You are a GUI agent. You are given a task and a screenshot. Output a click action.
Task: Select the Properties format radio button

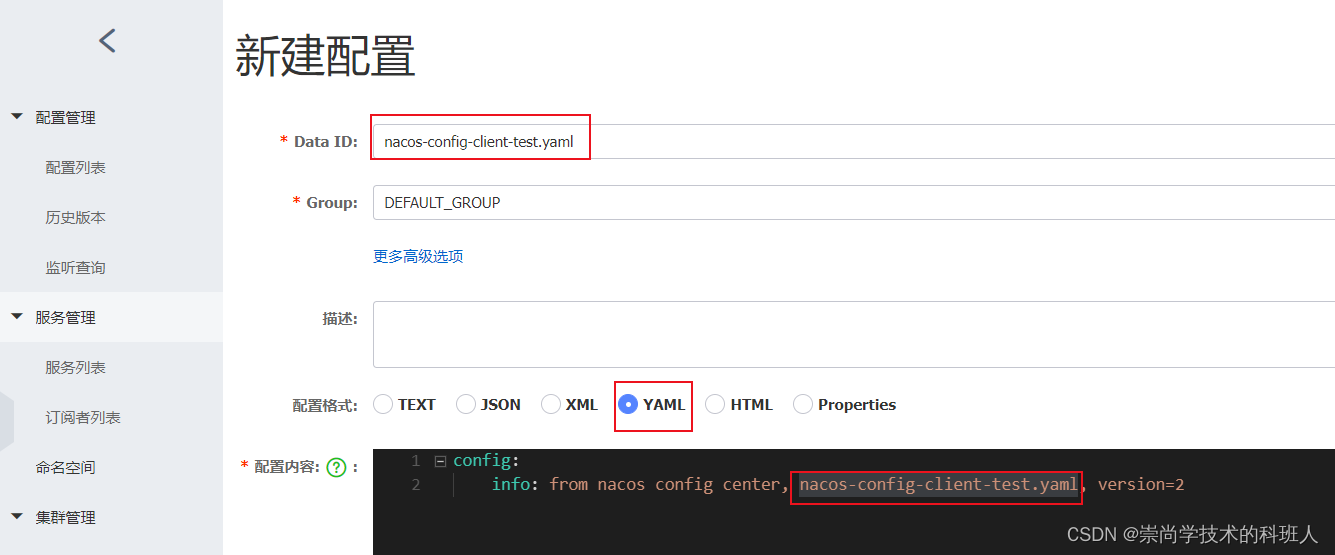pyautogui.click(x=803, y=404)
